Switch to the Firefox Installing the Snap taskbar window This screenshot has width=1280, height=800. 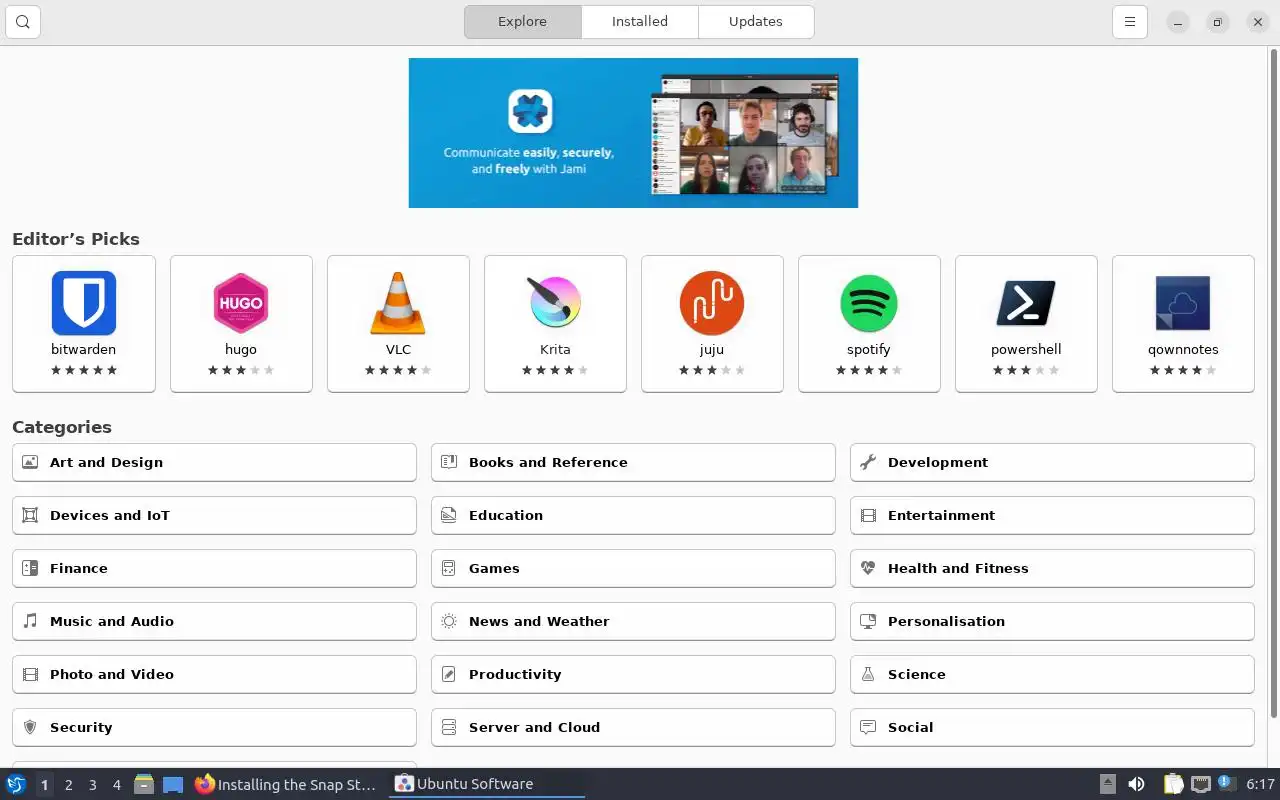tap(286, 784)
